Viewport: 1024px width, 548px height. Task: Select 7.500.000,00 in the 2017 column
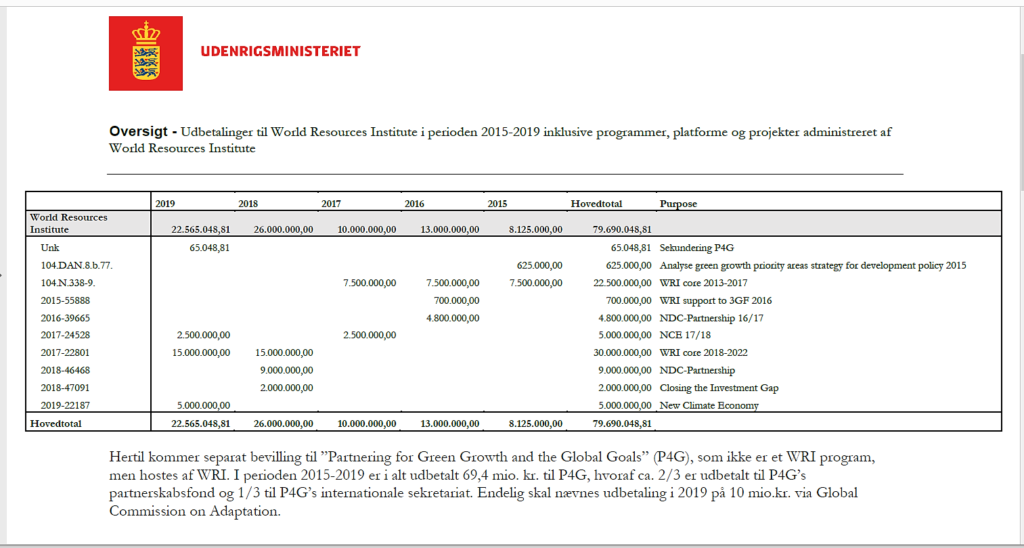point(369,283)
